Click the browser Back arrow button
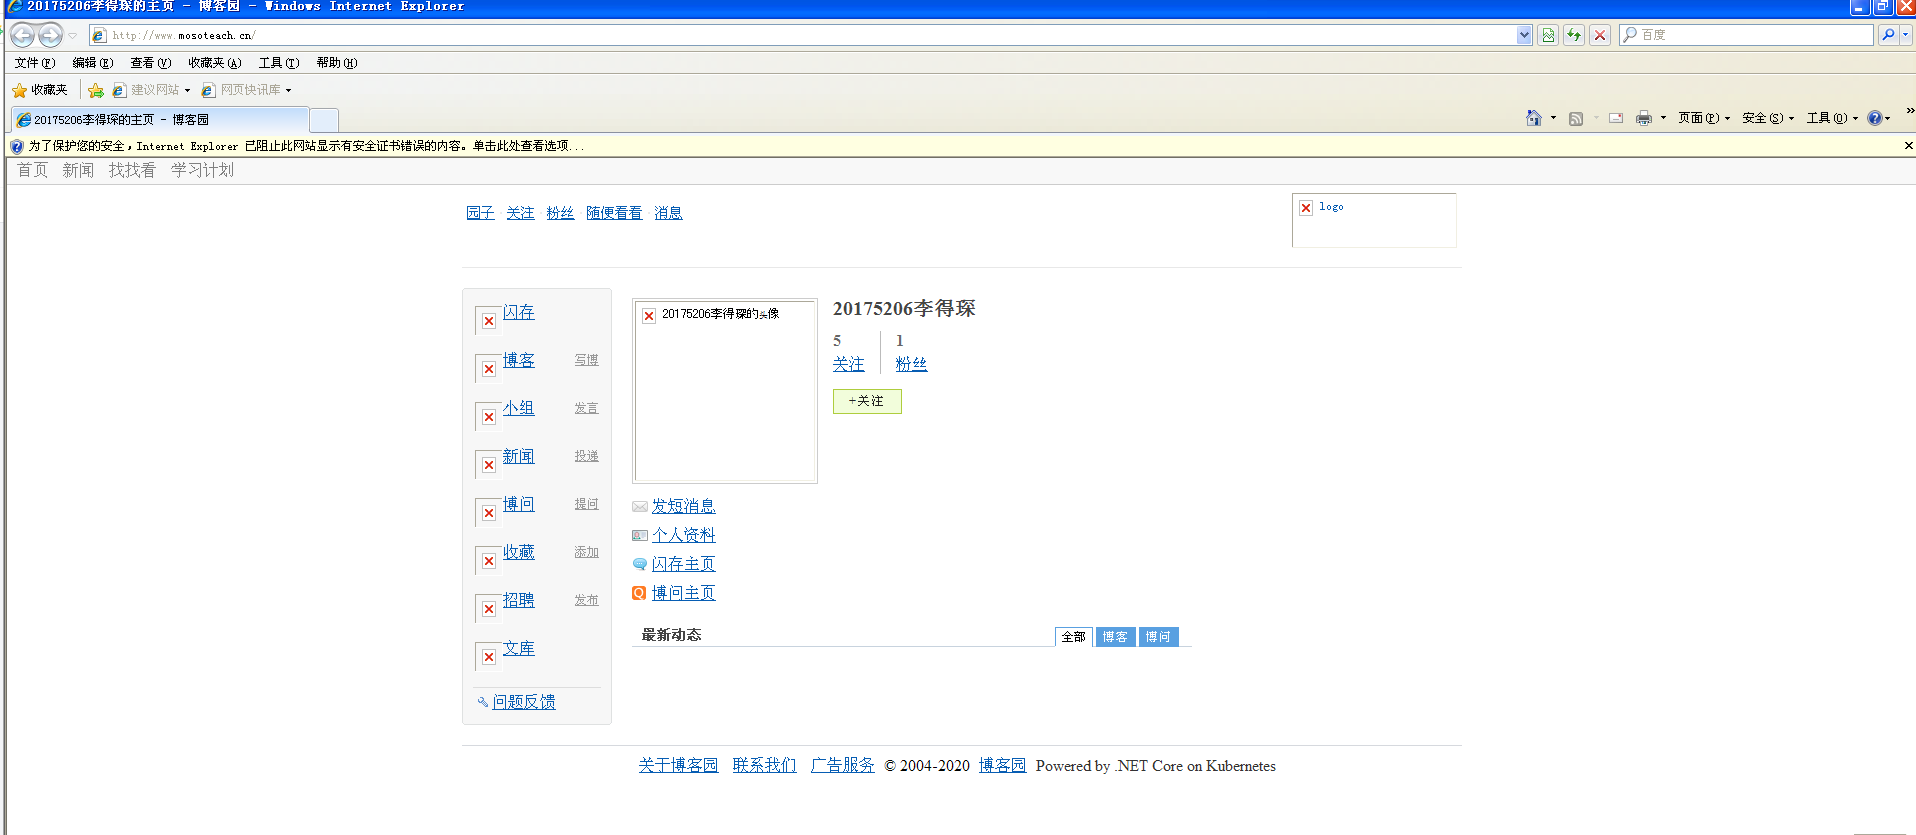This screenshot has height=835, width=1916. [x=22, y=35]
